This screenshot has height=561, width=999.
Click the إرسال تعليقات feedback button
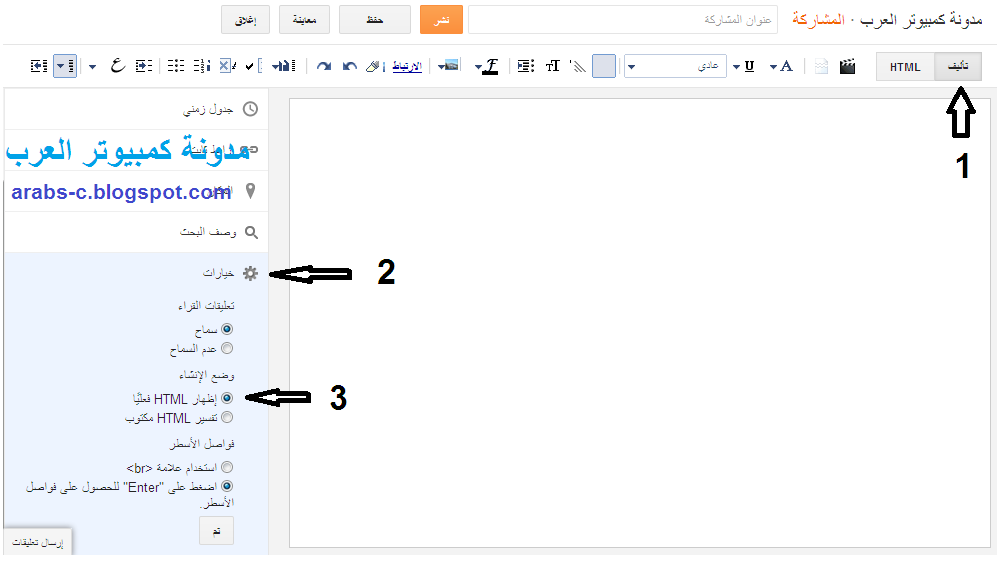38,543
